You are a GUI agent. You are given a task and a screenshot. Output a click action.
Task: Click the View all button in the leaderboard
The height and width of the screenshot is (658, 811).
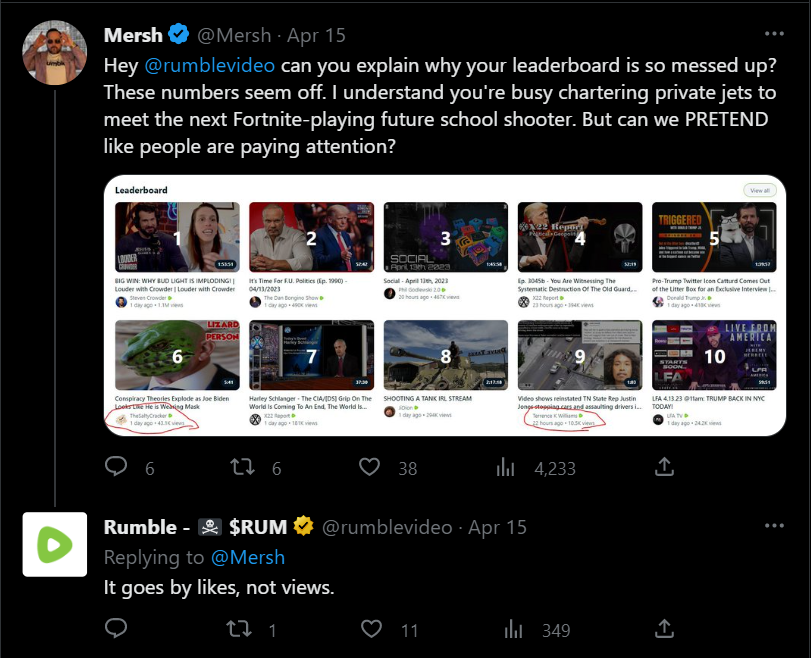coord(759,190)
